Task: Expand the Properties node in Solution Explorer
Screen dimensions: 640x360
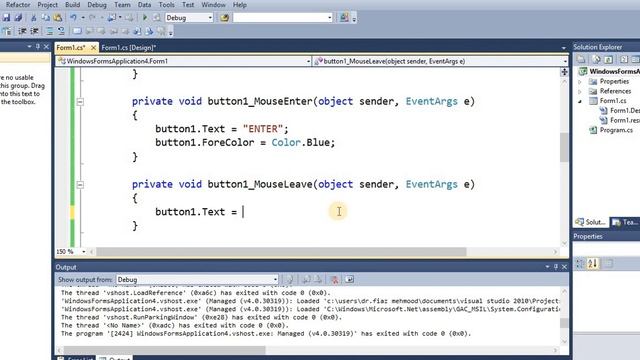Action: (x=580, y=82)
